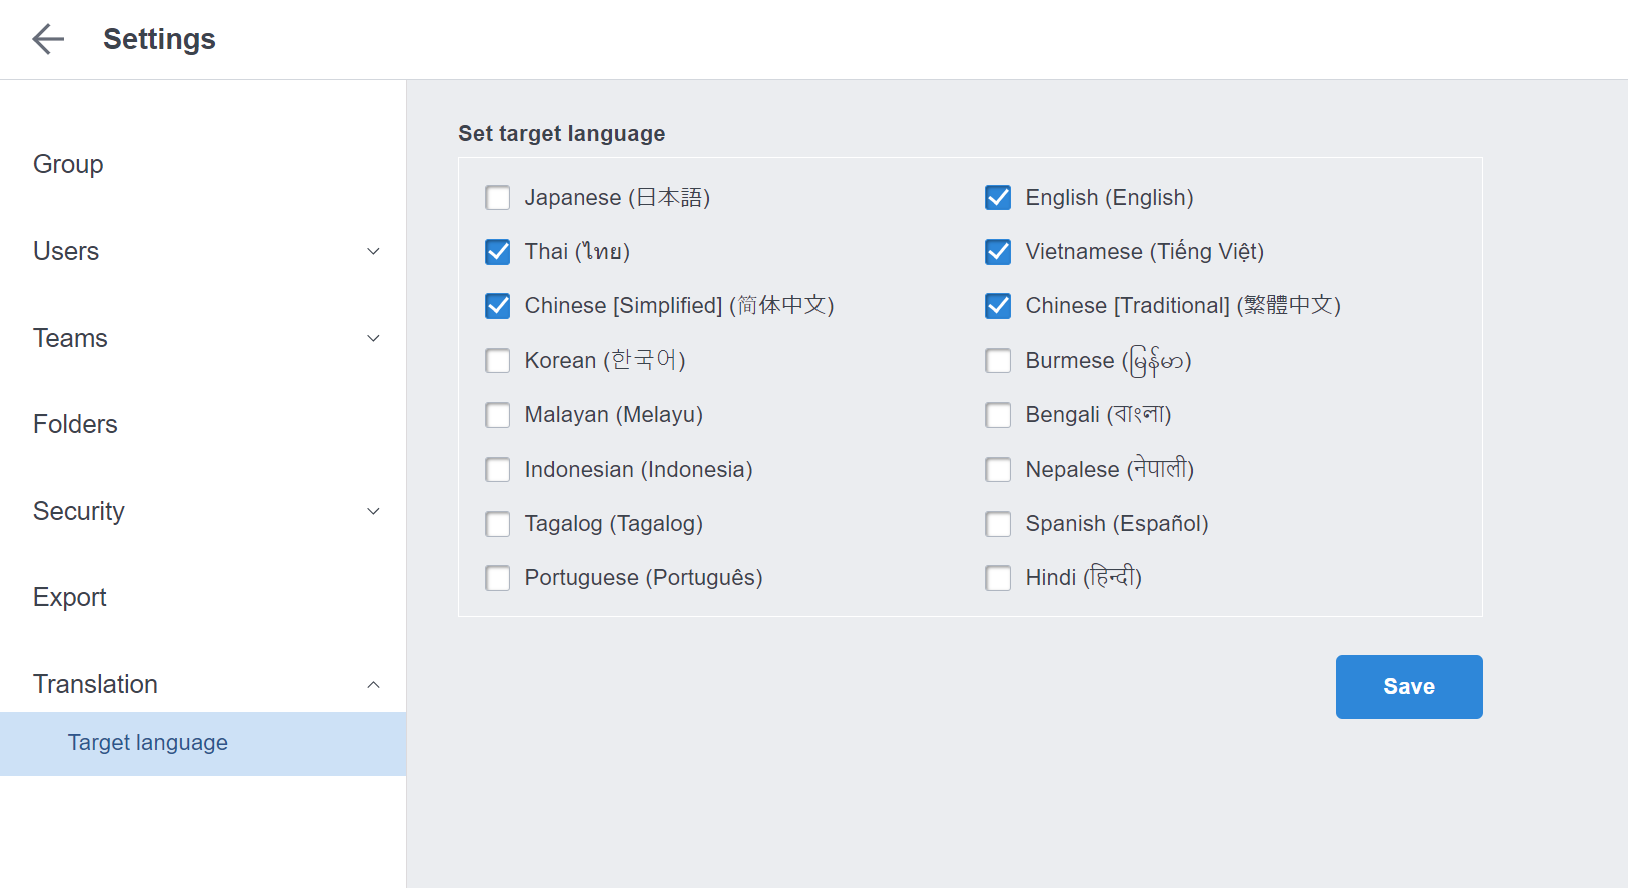Click the Spanish (Español) label

point(1117,524)
